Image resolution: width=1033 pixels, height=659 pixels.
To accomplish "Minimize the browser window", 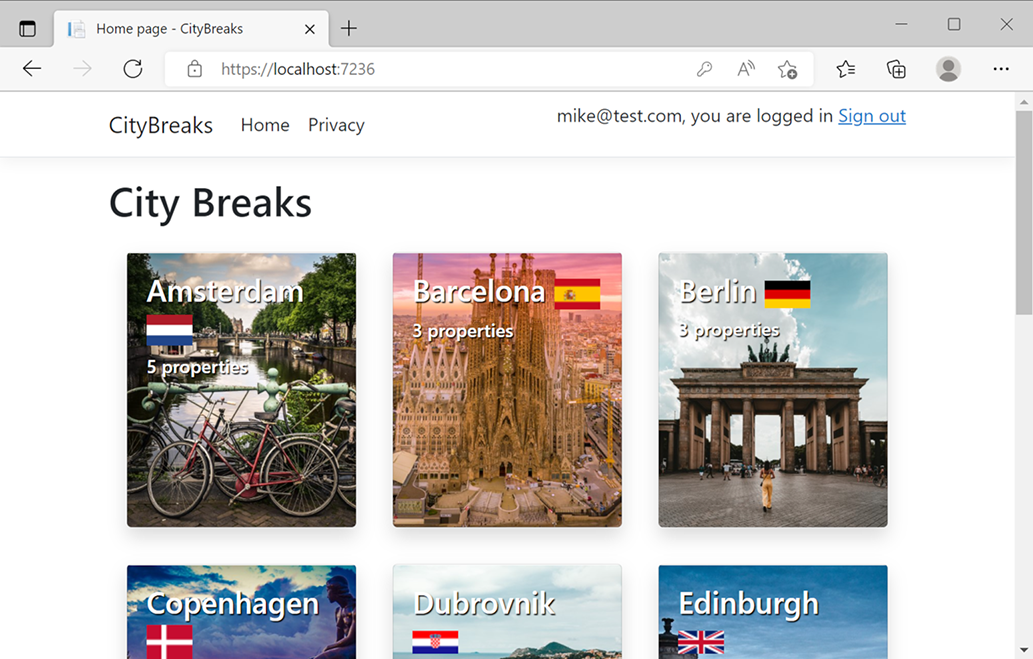I will click(x=901, y=24).
